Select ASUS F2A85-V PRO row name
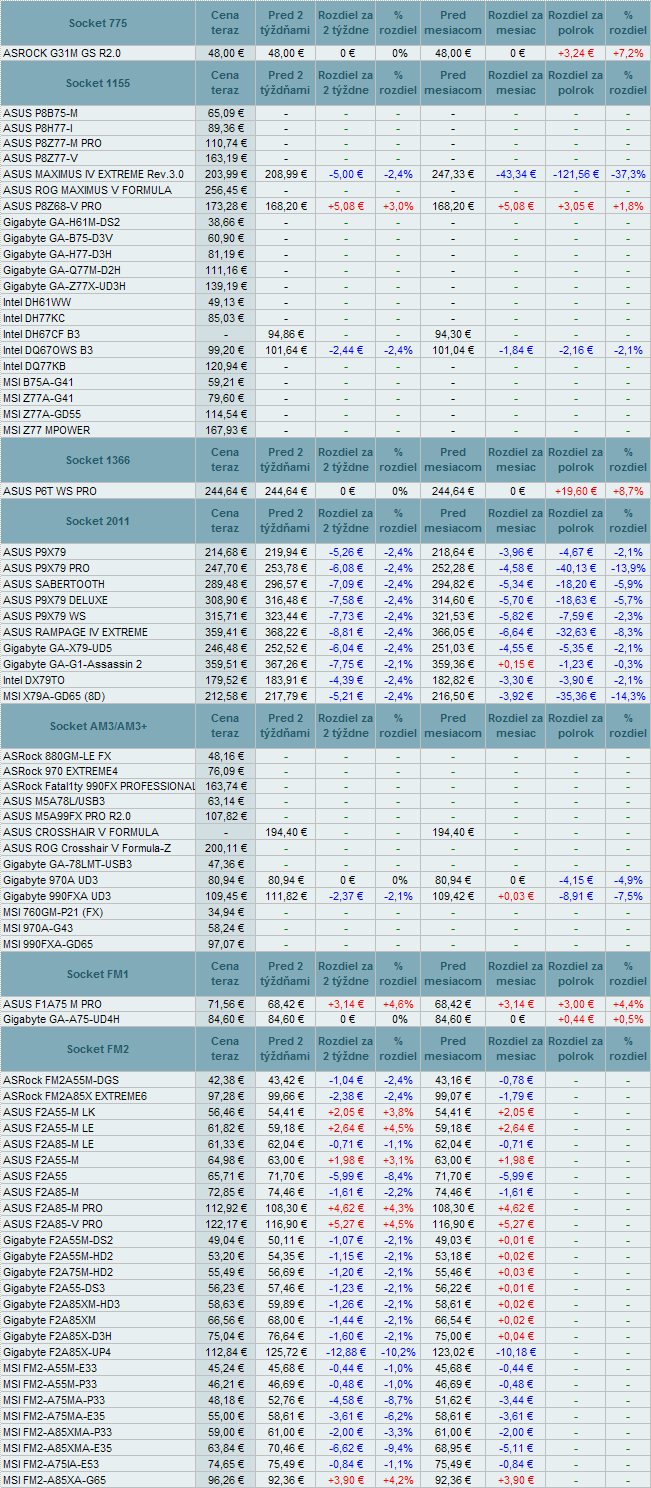651x1488 pixels. [53, 1223]
